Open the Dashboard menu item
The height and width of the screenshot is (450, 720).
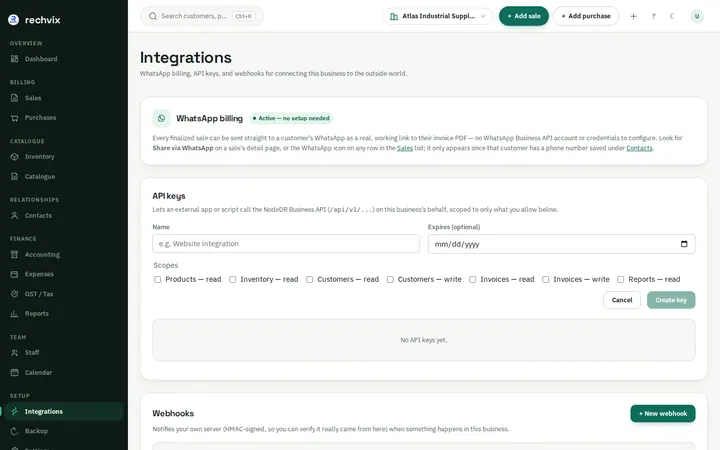pyautogui.click(x=64, y=59)
